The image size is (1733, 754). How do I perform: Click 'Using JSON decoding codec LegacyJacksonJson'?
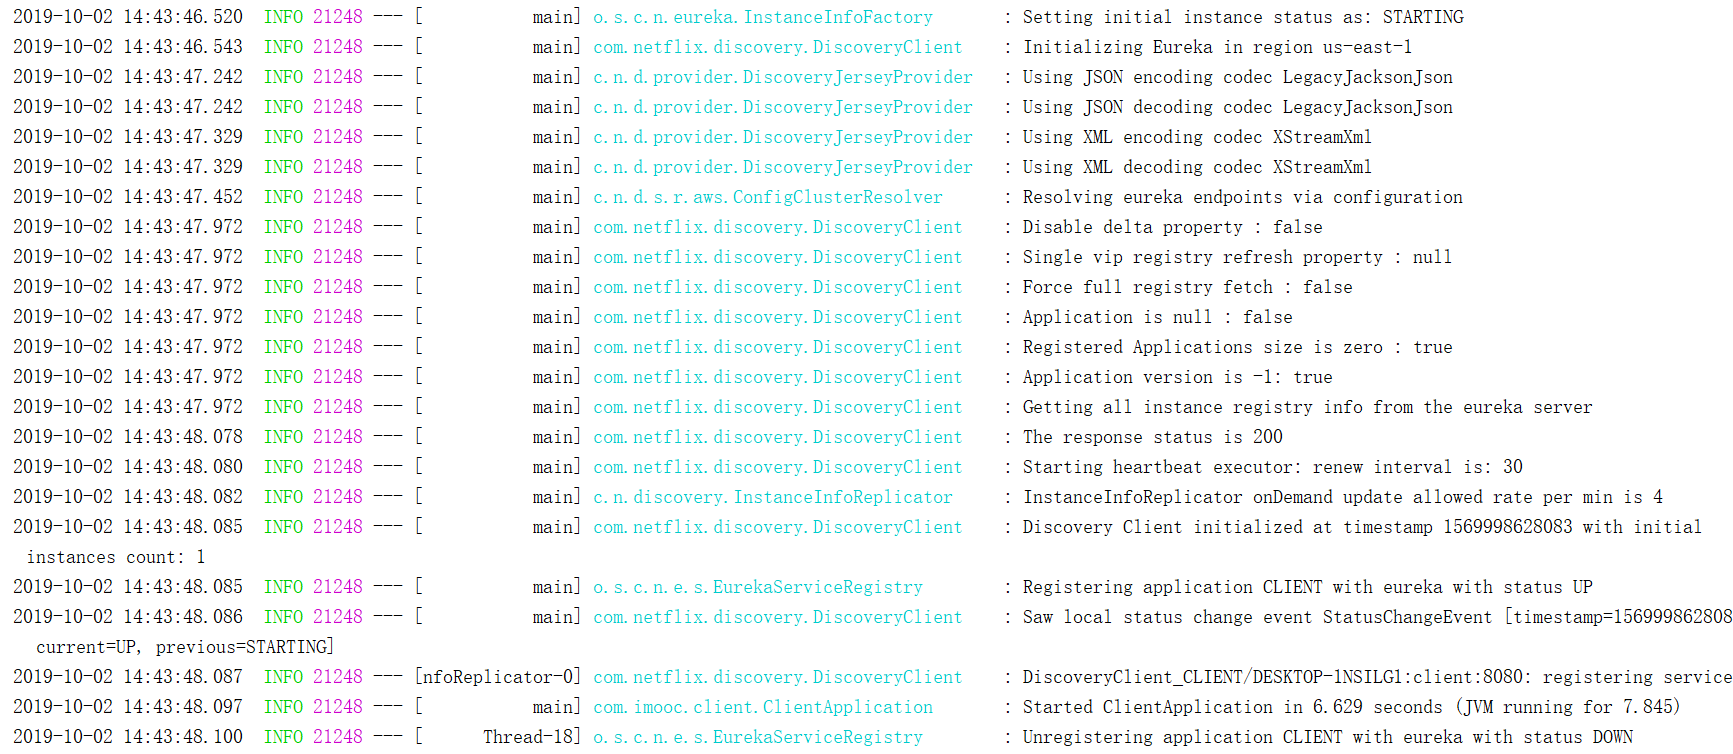(1237, 107)
